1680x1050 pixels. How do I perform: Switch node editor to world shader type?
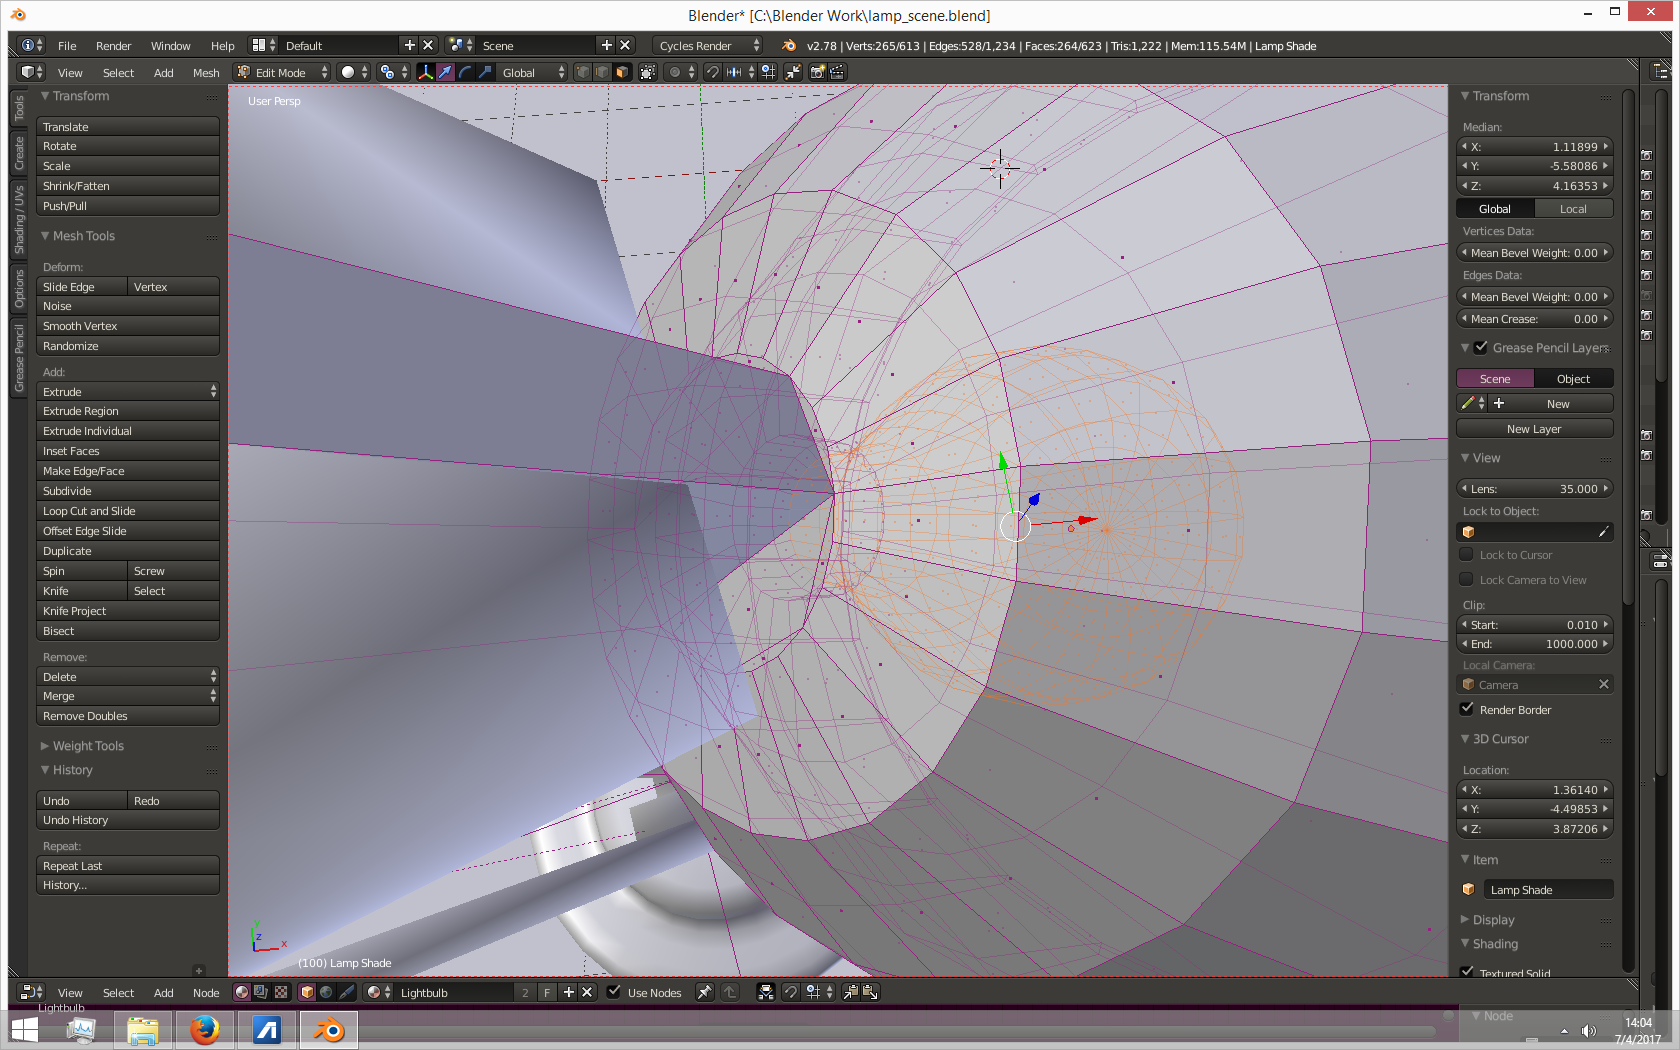click(326, 992)
